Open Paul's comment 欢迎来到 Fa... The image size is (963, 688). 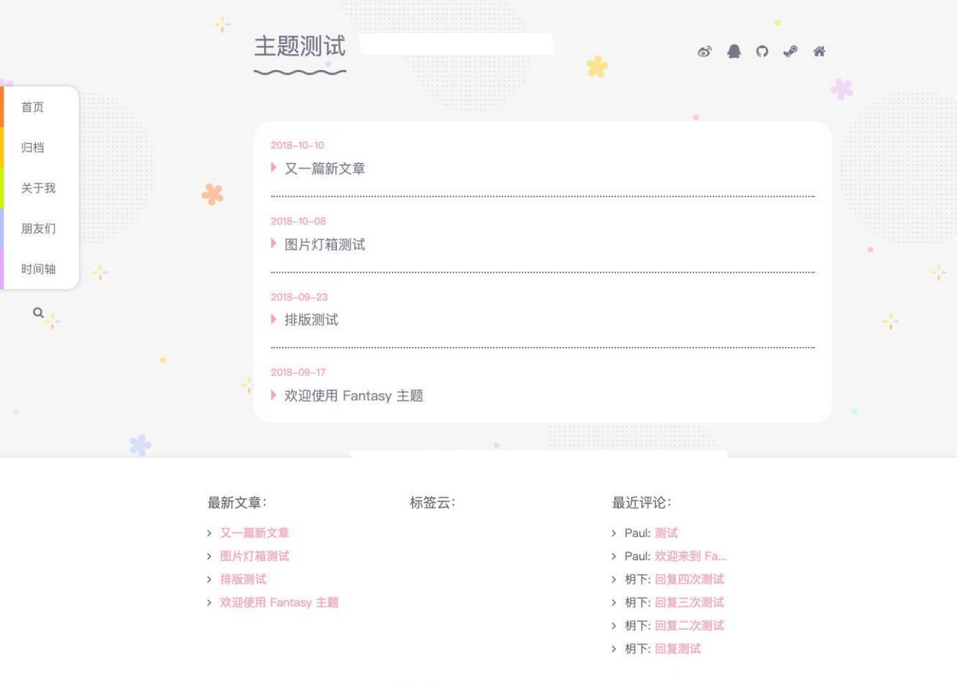pyautogui.click(x=690, y=557)
